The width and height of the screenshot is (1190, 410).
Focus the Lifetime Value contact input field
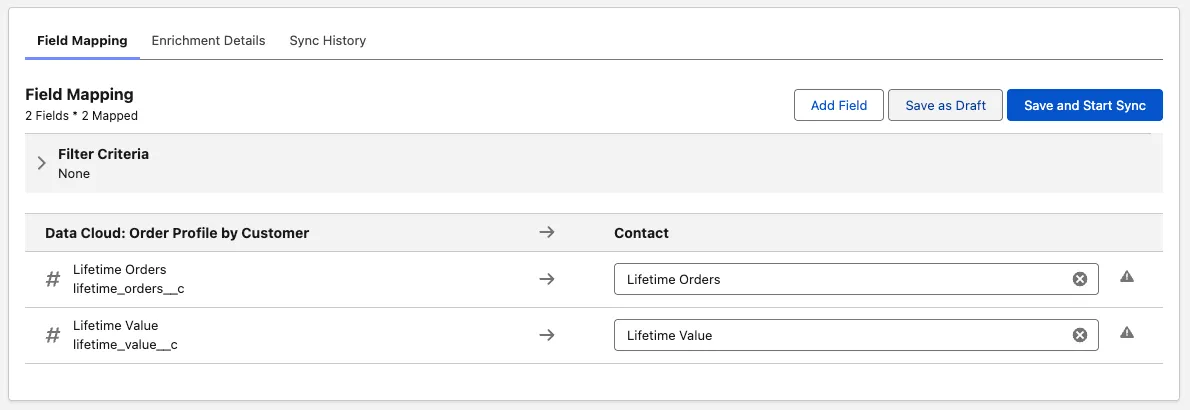(x=840, y=335)
